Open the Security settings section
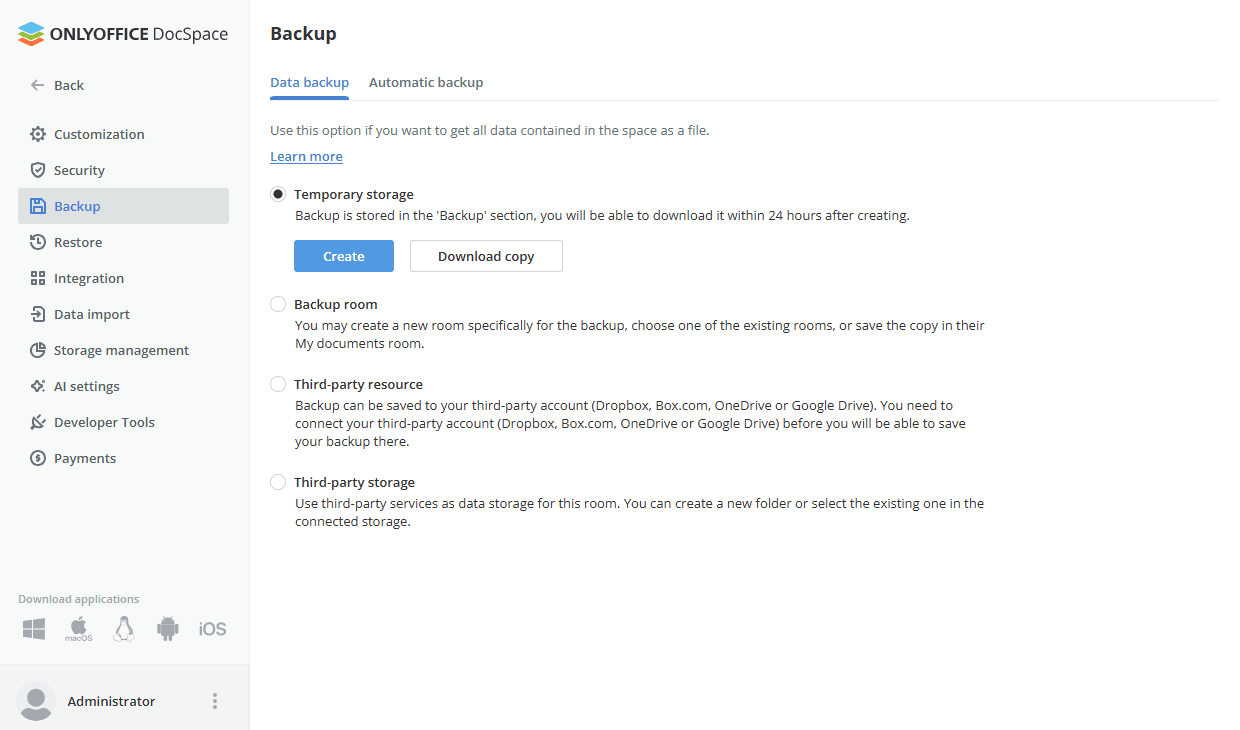Viewport: 1240px width, 730px height. 78,169
